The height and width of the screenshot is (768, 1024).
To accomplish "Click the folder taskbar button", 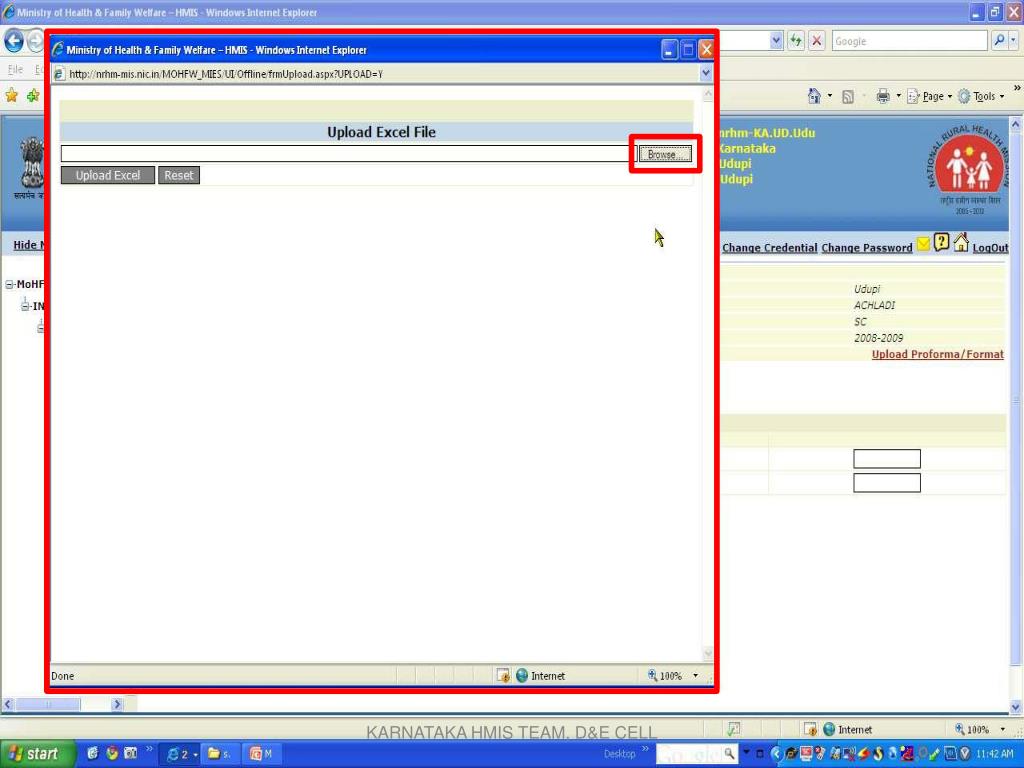I will tap(219, 754).
